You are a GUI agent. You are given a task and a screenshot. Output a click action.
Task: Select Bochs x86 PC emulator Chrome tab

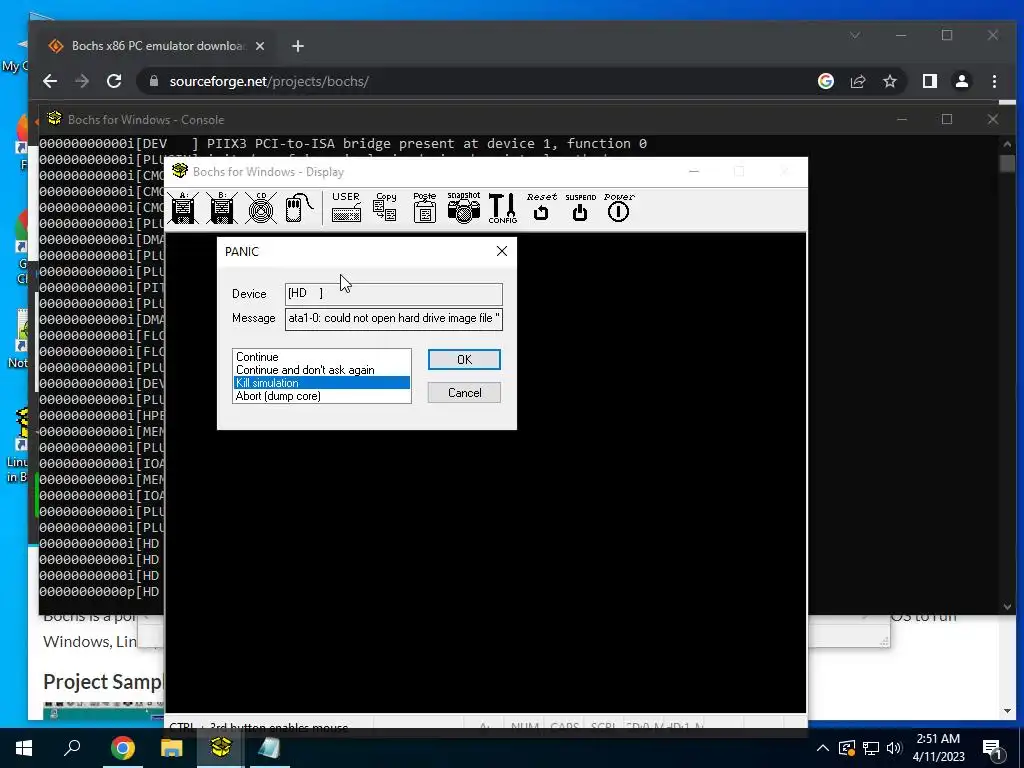(x=157, y=46)
